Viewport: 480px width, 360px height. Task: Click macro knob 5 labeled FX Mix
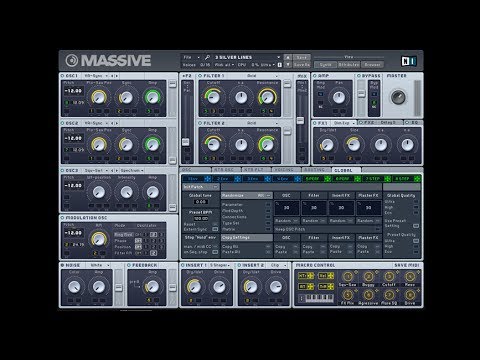point(348,295)
